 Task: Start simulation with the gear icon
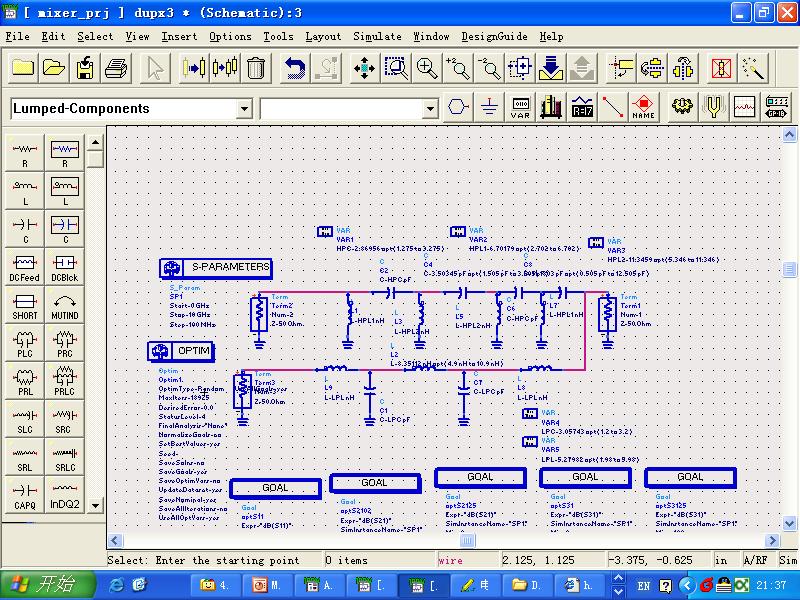tap(682, 107)
